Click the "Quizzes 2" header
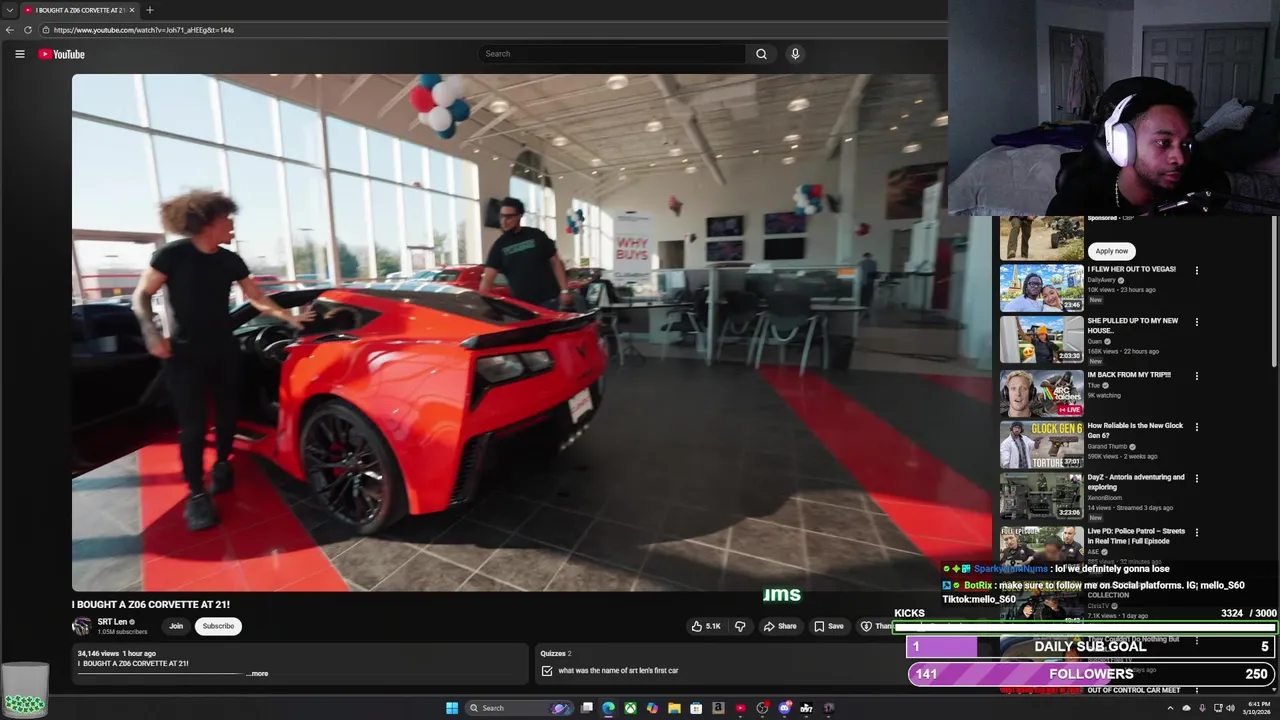This screenshot has height=720, width=1280. coord(556,653)
